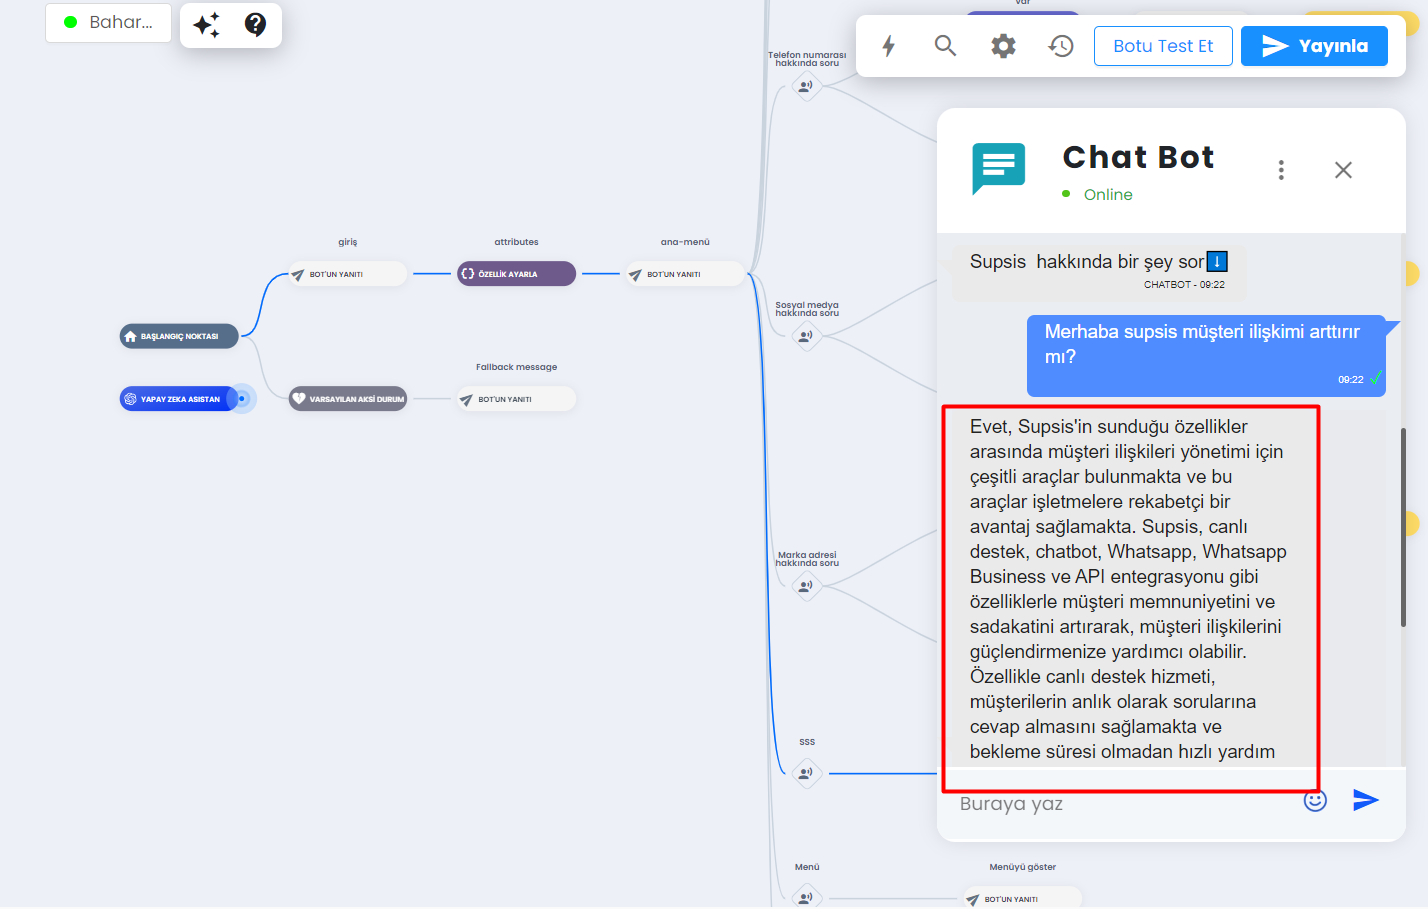The width and height of the screenshot is (1428, 909).
Task: Open the search magnifier in toolbar
Action: pyautogui.click(x=945, y=46)
